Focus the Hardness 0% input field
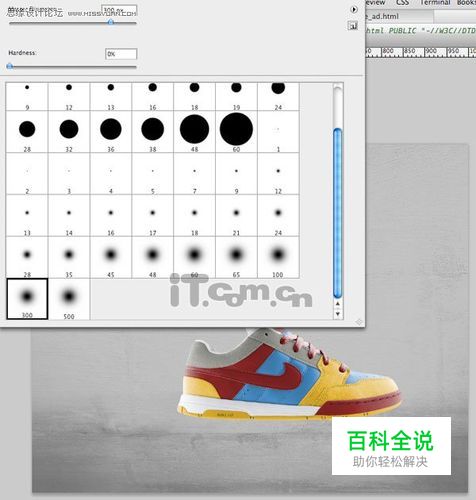This screenshot has height=500, width=476. click(121, 54)
